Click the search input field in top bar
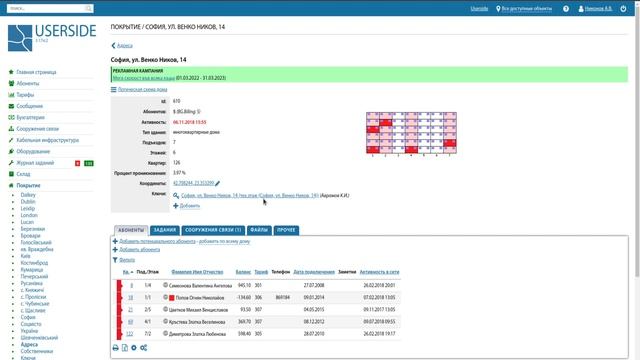 [46, 8]
